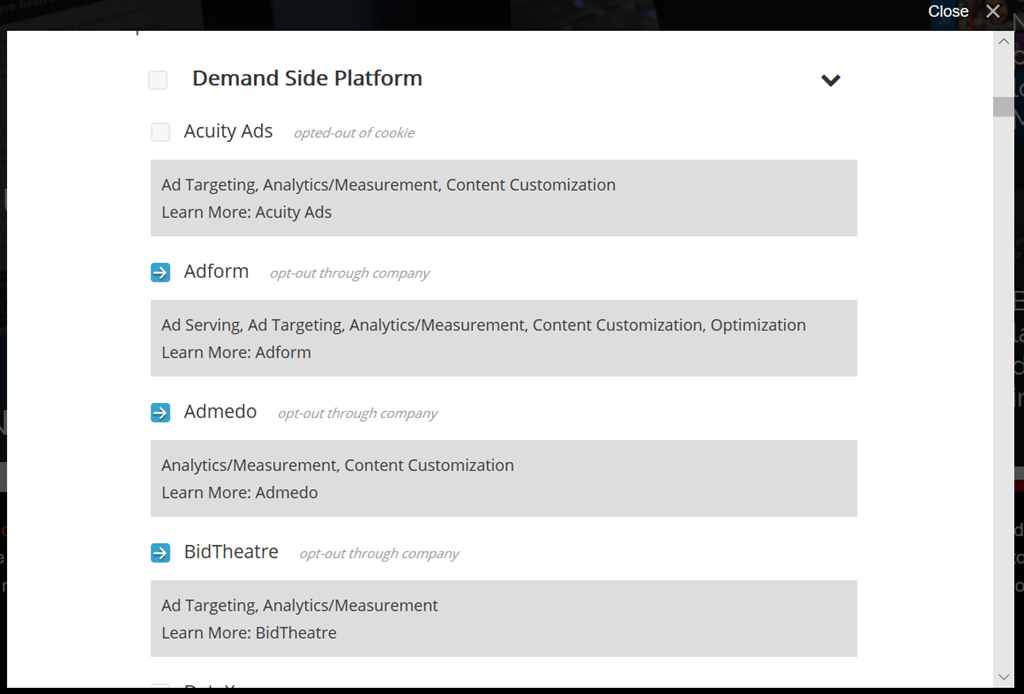Click the vertical scrollbar thumb
Screen dimensions: 1024x694
[1003, 107]
